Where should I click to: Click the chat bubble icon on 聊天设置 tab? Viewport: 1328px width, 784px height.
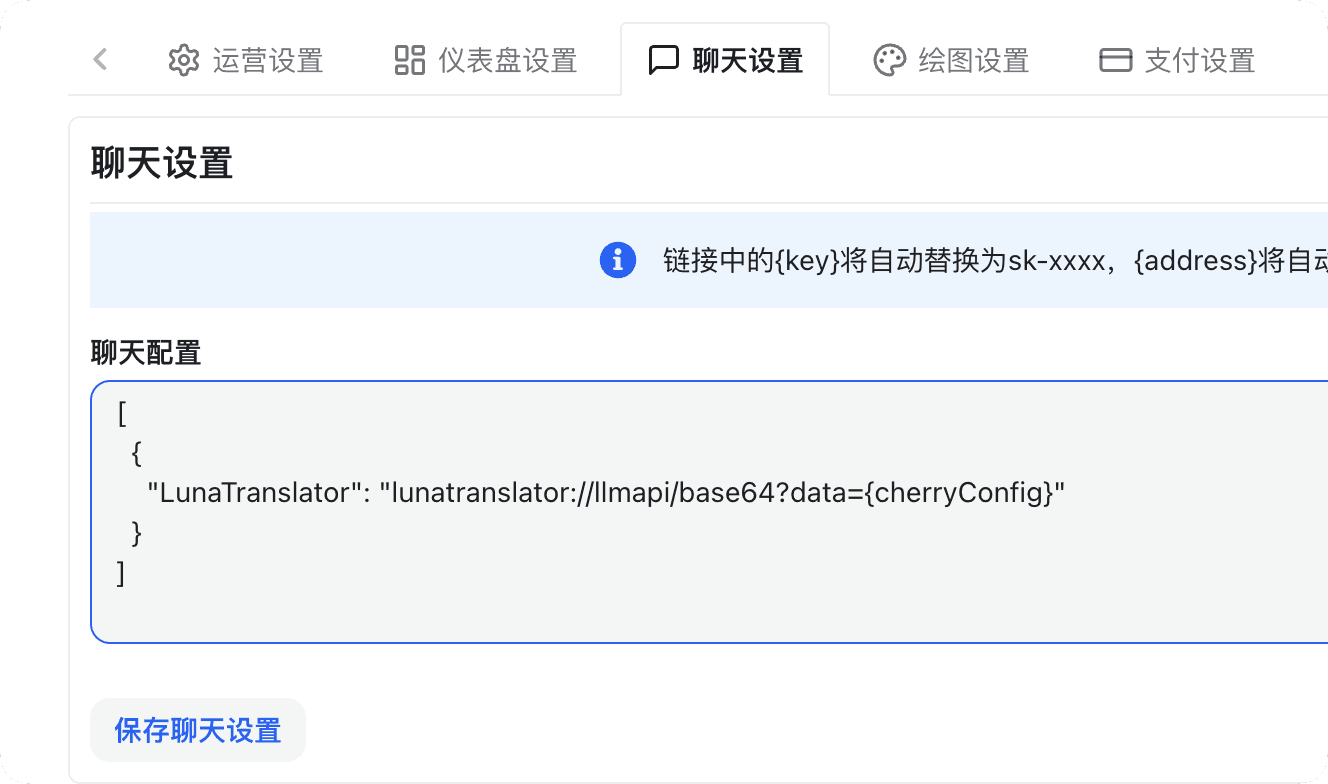[661, 60]
